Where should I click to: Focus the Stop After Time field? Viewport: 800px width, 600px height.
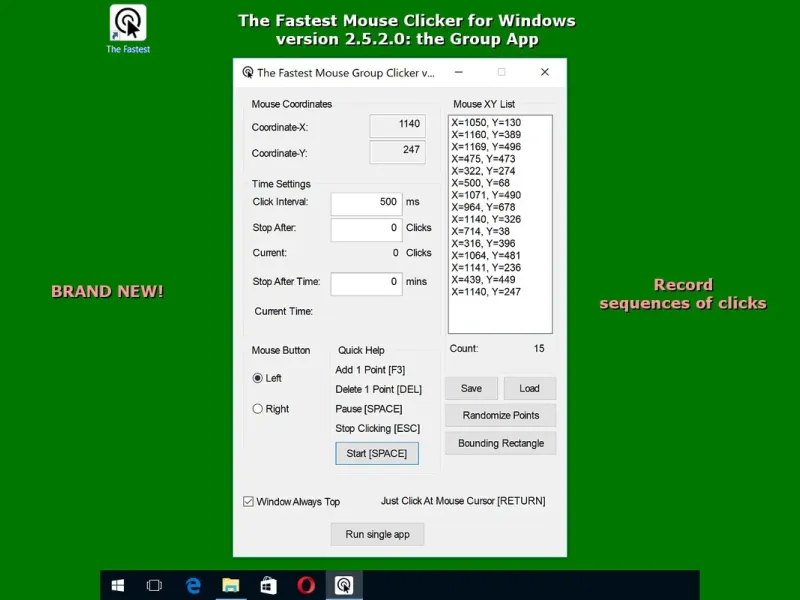click(366, 283)
